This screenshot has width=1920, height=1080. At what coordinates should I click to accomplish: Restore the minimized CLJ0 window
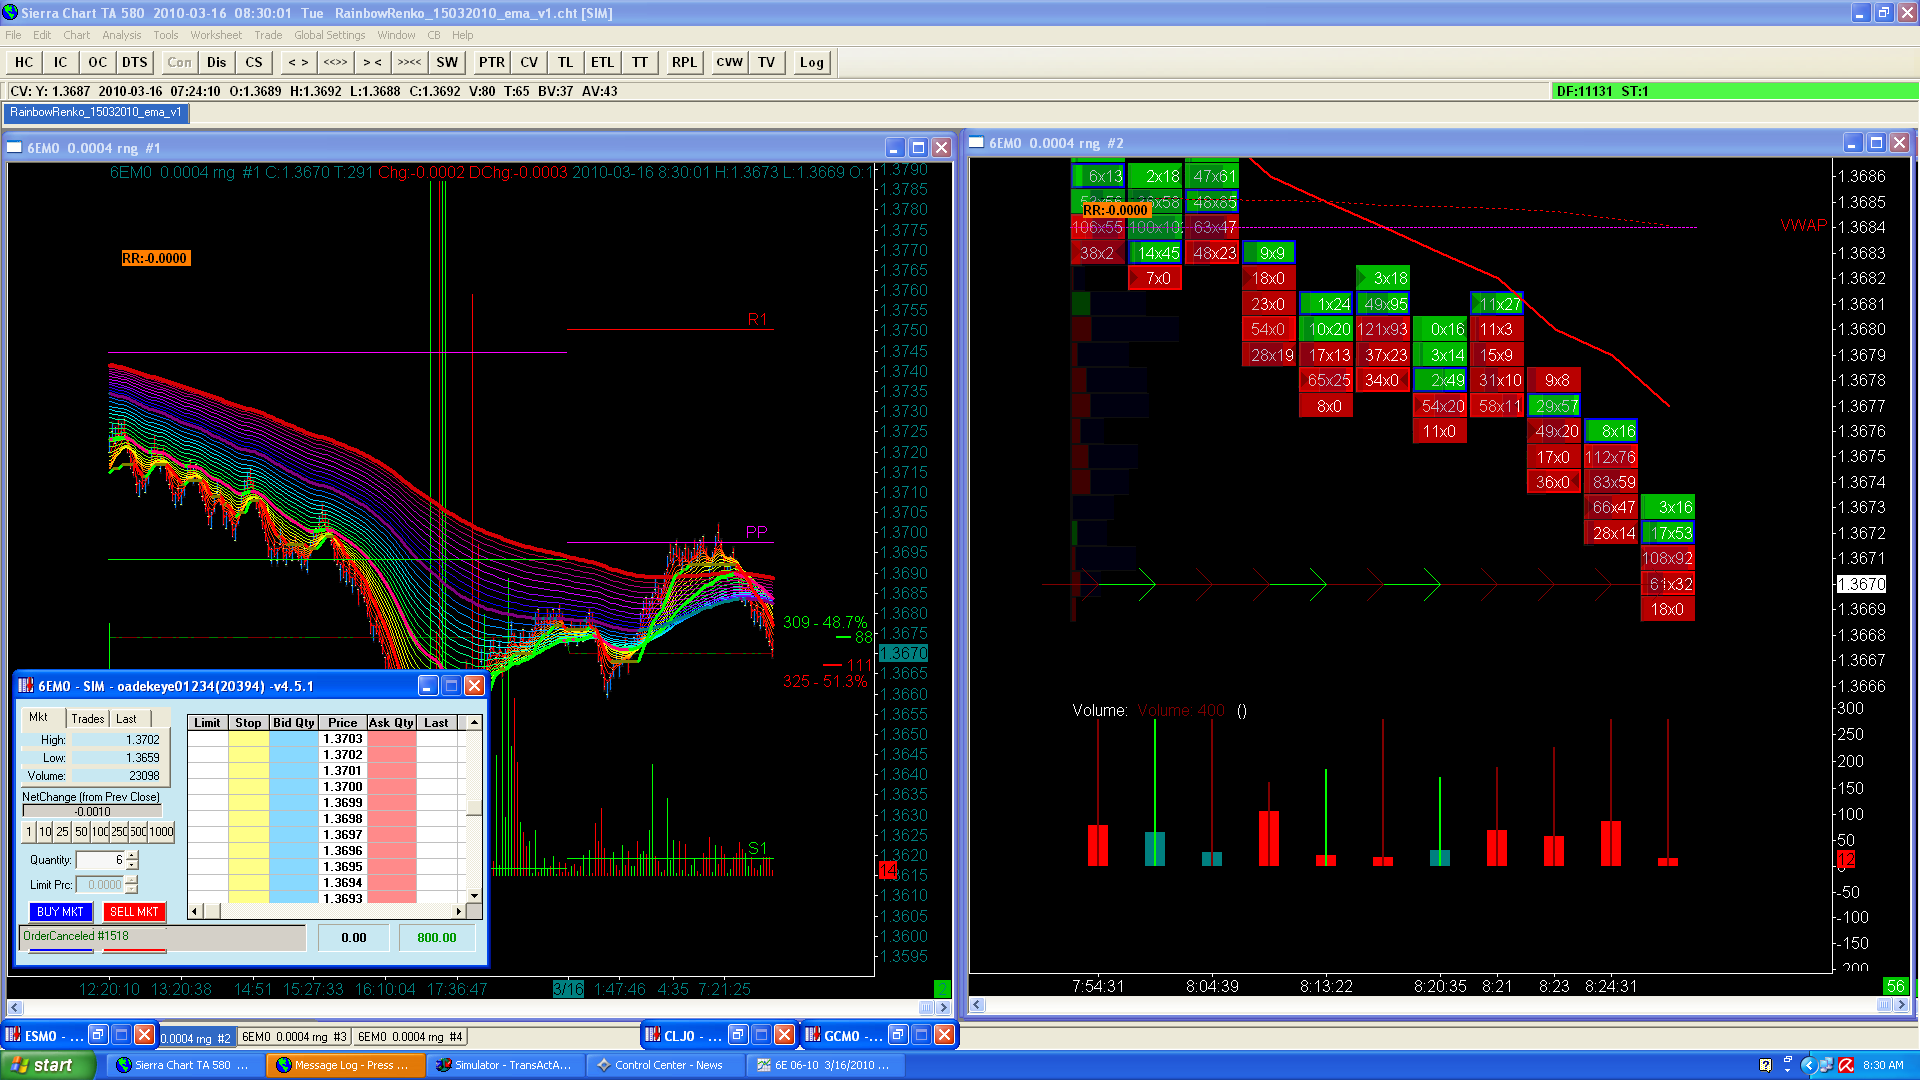[x=738, y=1035]
